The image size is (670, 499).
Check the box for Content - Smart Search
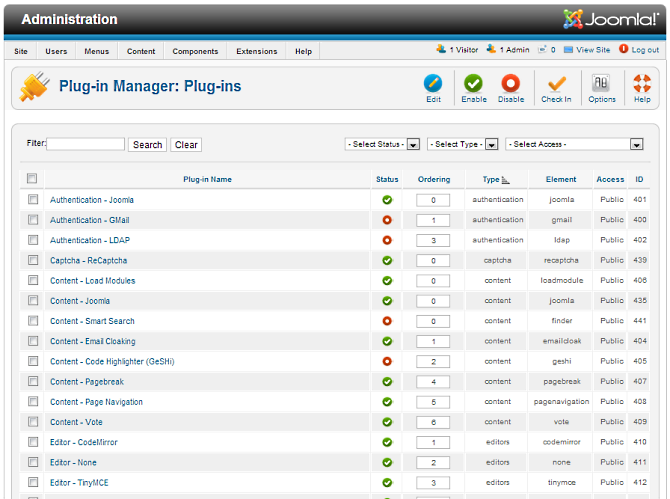33,320
